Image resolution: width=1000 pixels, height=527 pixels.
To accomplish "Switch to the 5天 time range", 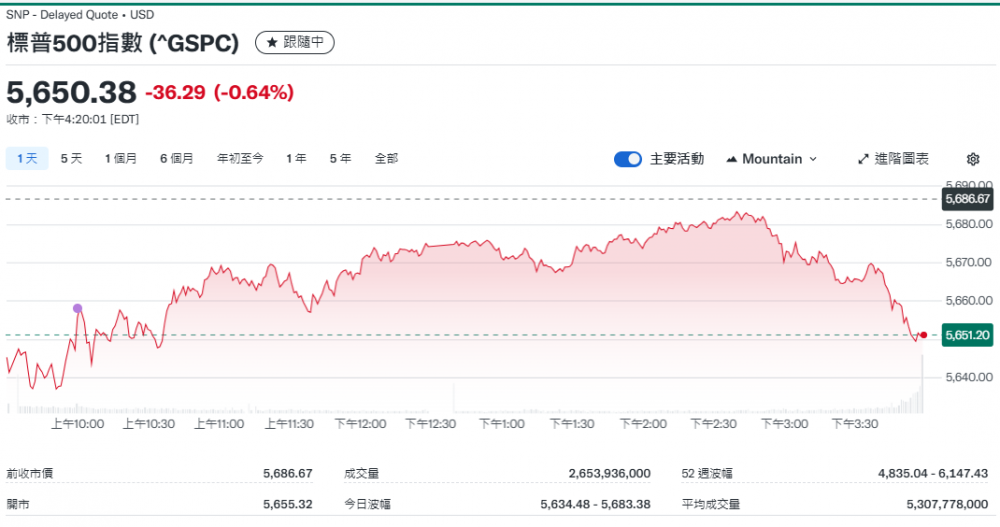I will coord(71,158).
